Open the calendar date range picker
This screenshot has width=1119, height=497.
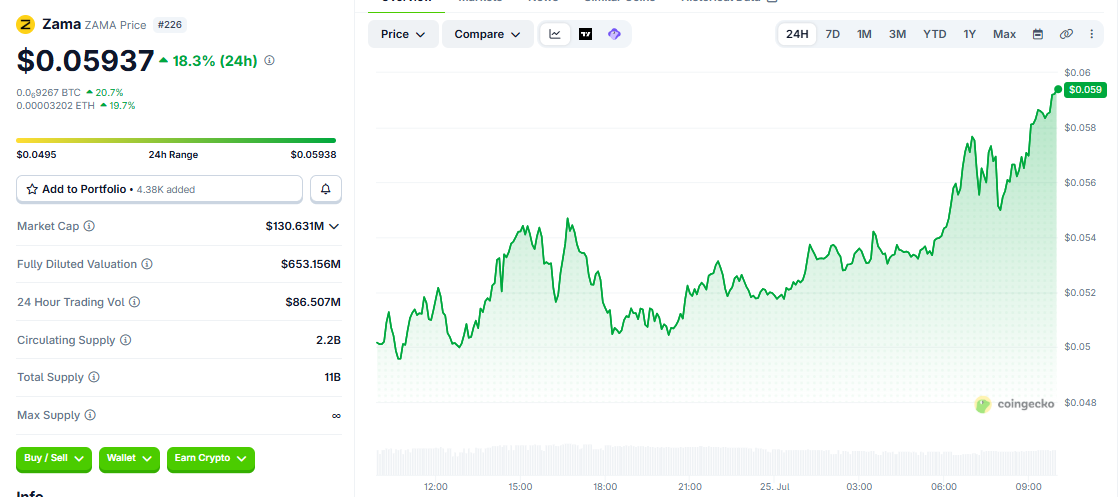1038,34
